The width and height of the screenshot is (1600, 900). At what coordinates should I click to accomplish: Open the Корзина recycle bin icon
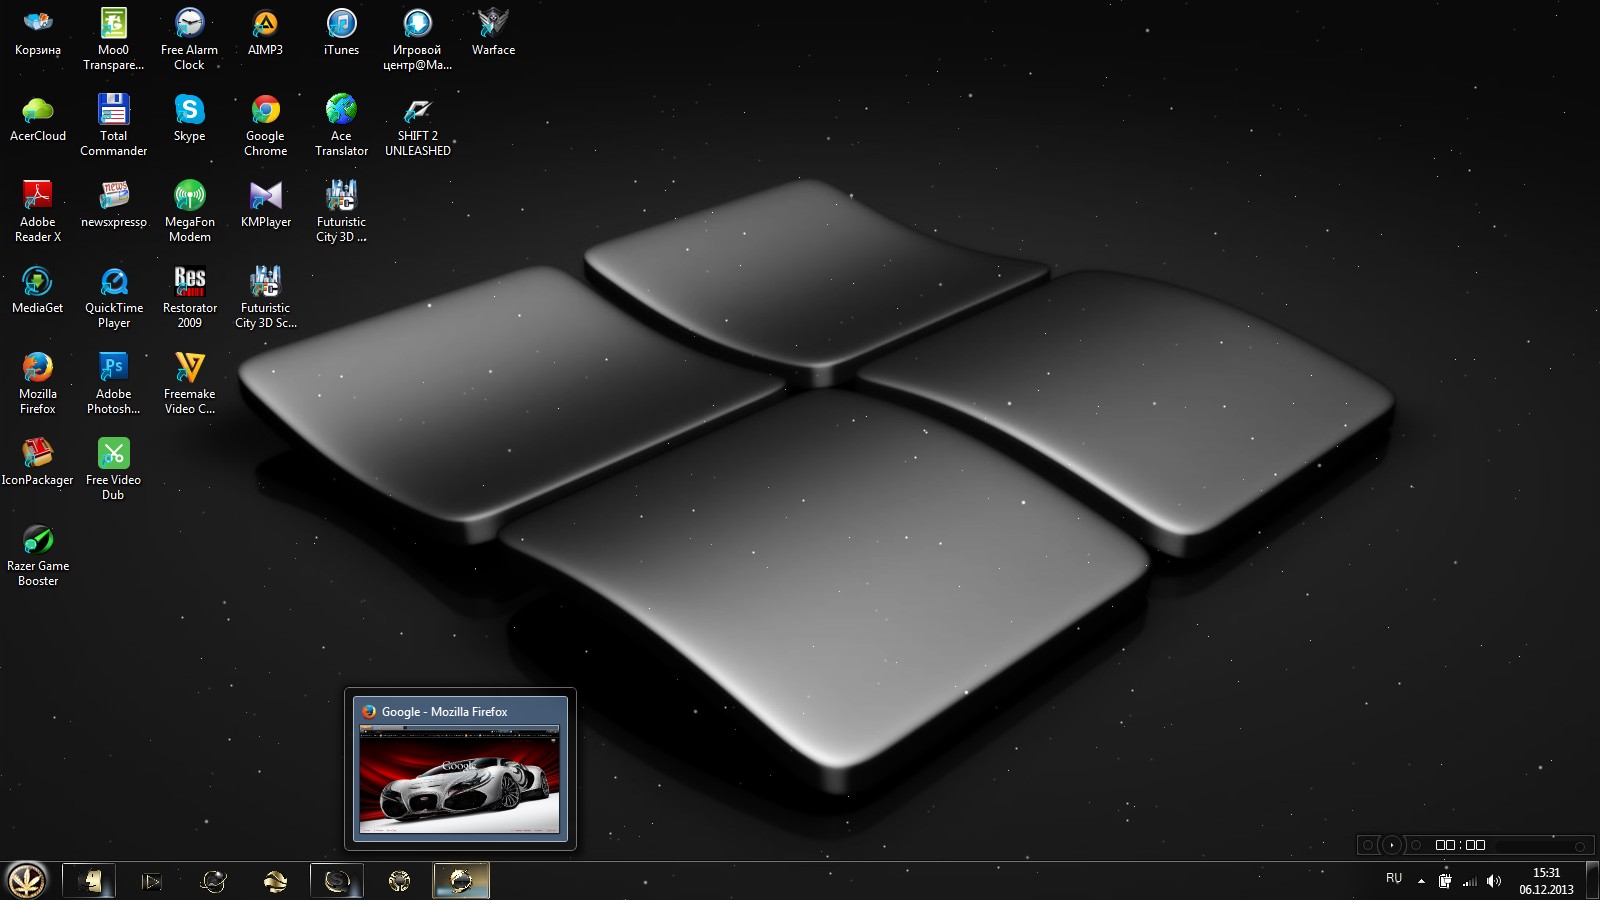38,32
